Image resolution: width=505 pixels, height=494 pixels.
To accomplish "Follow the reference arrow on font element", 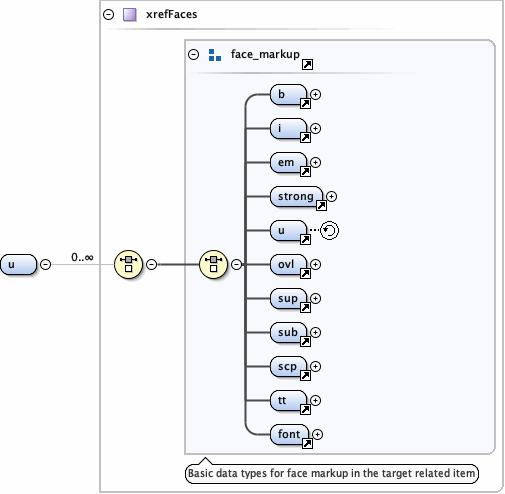I will 307,443.
